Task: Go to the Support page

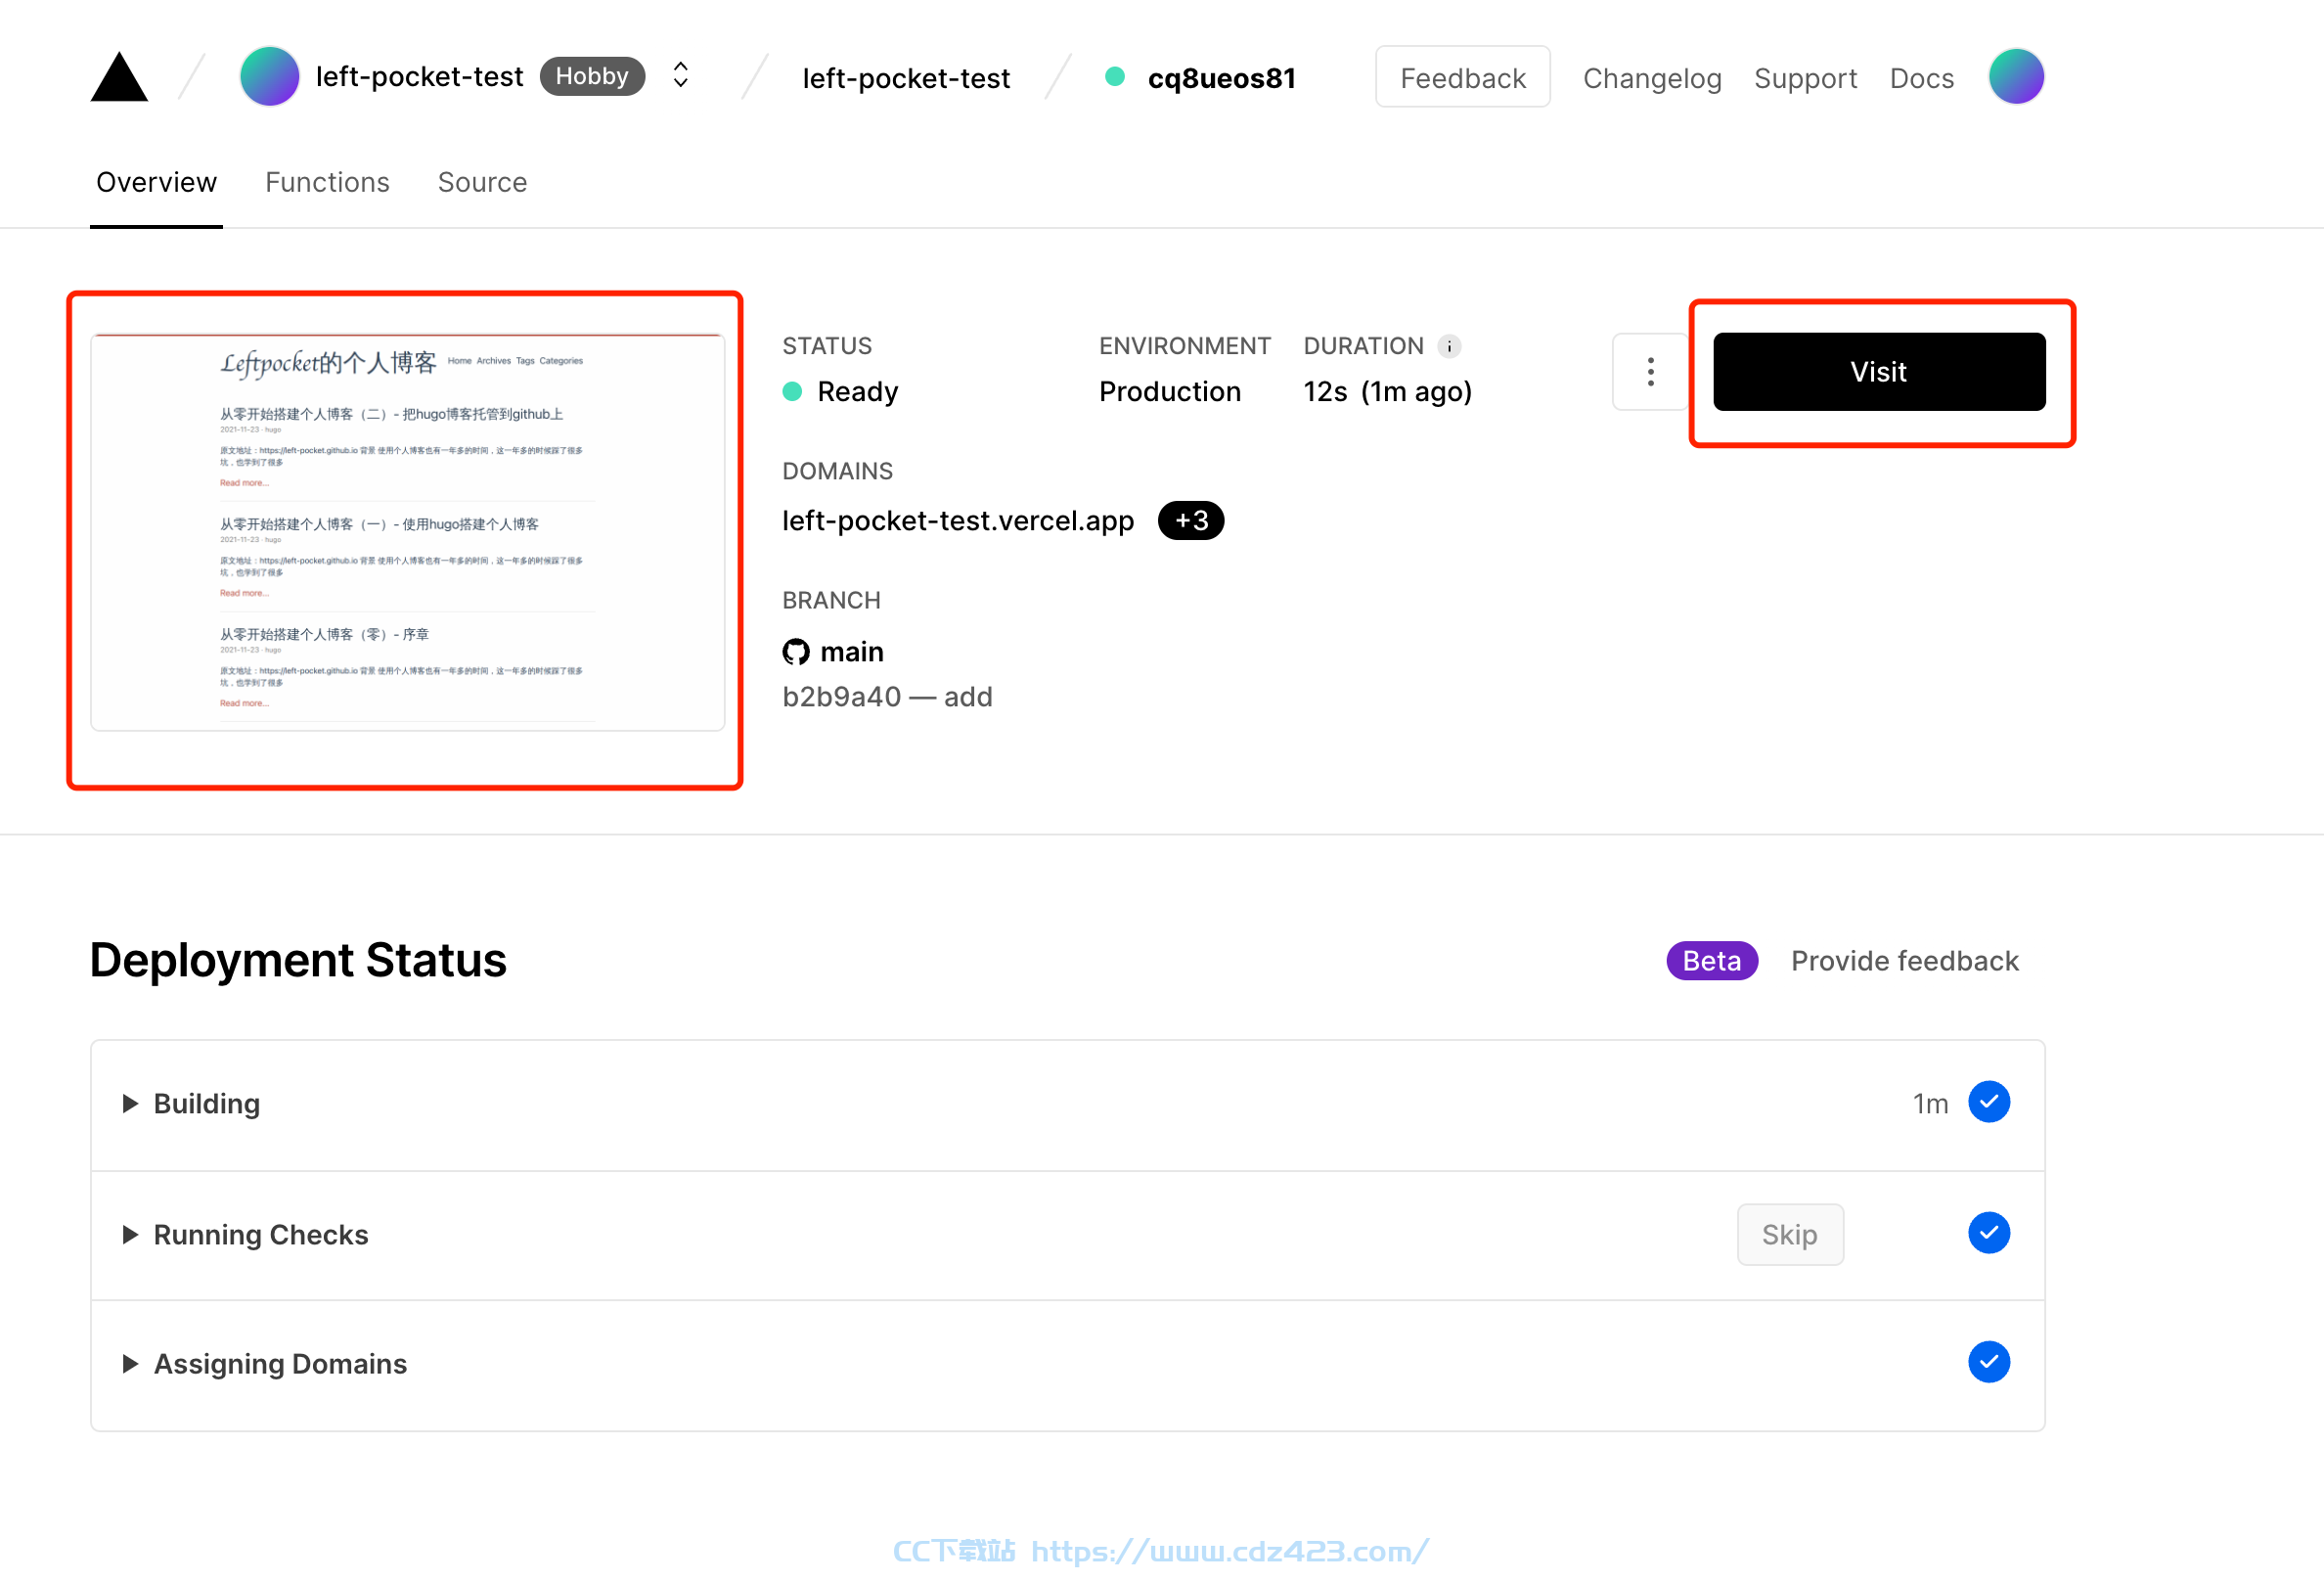Action: (x=1805, y=78)
